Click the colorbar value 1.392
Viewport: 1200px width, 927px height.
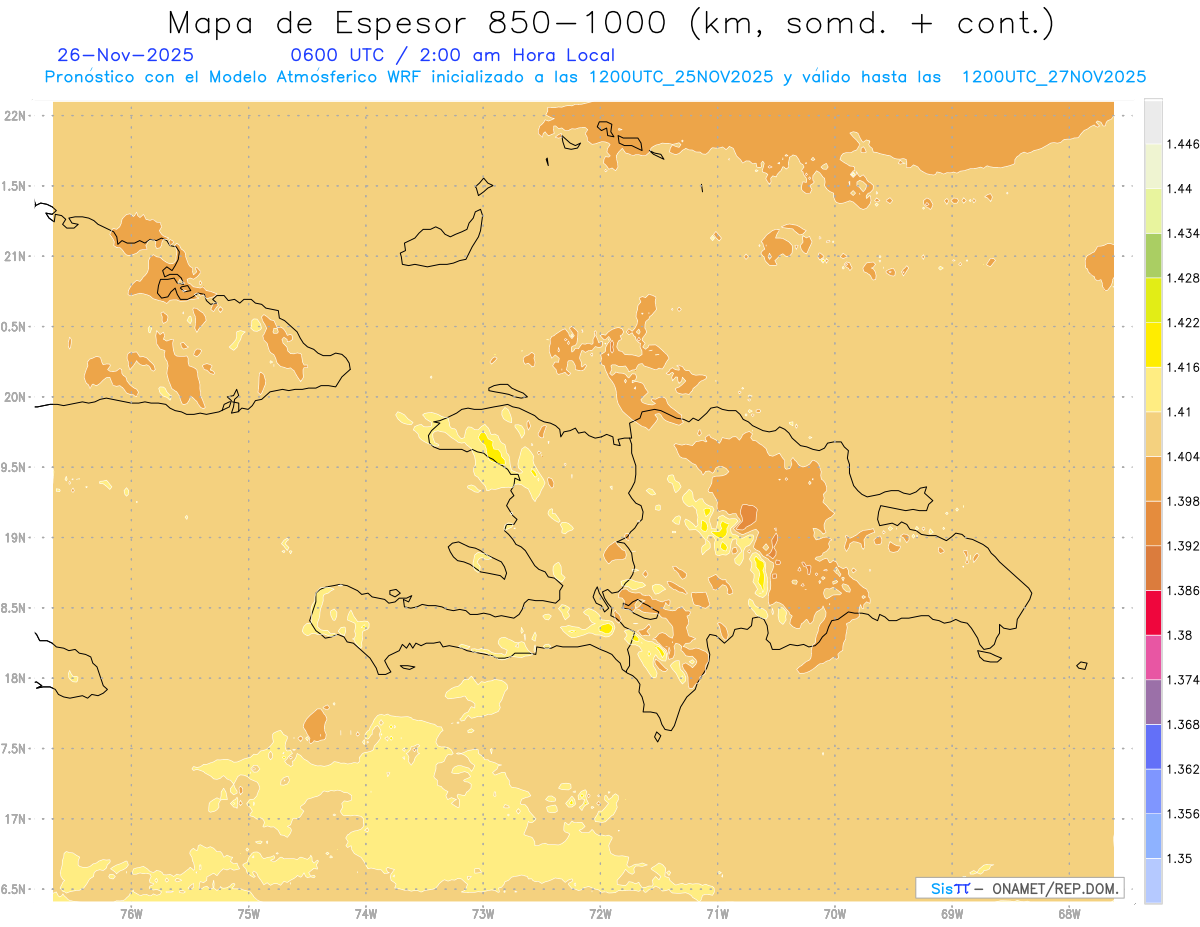click(x=1184, y=546)
